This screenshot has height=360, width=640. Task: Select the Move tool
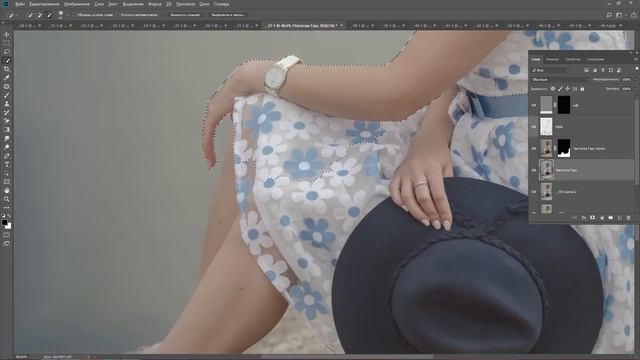(x=7, y=35)
